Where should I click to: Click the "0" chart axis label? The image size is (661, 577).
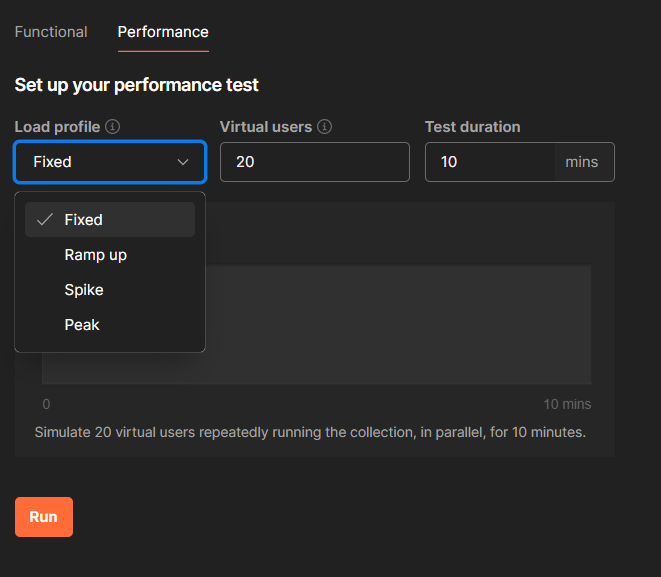pyautogui.click(x=46, y=404)
